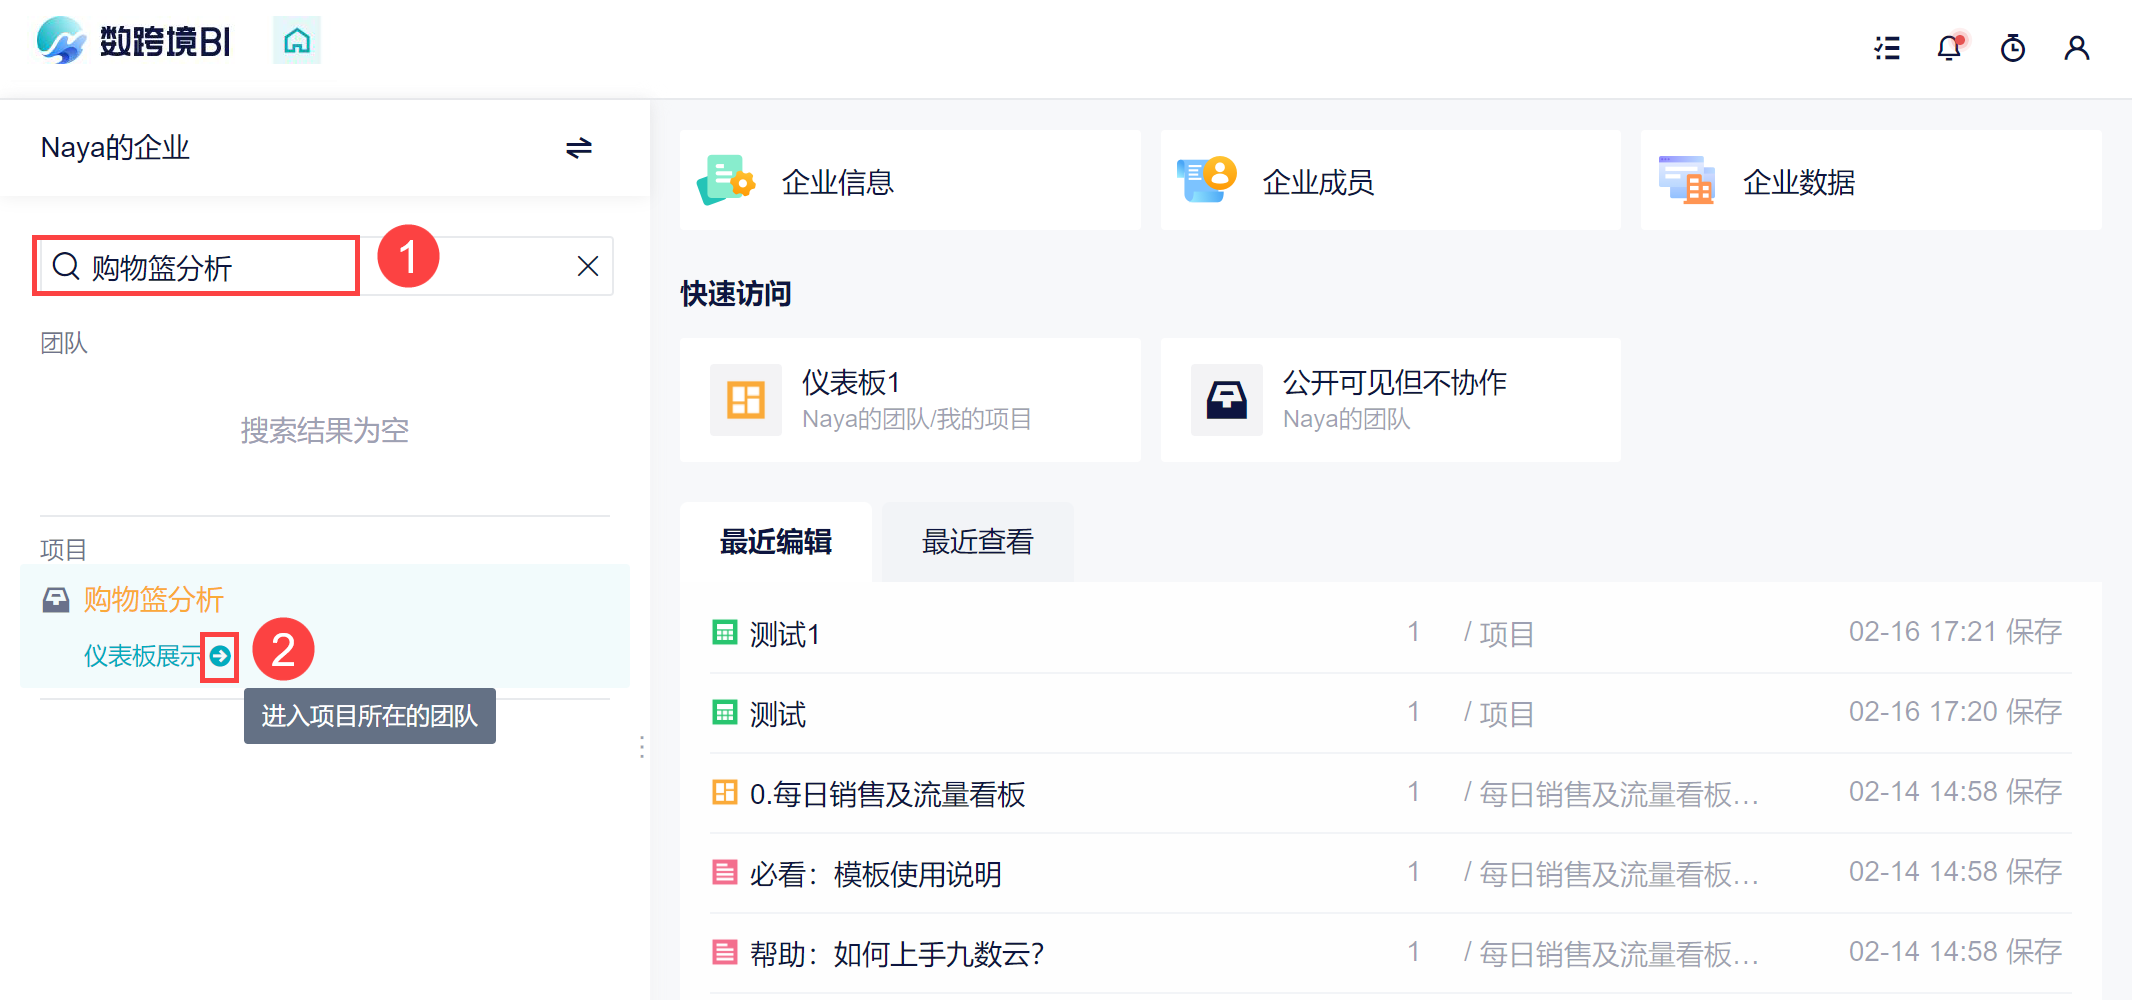Select the 购物篮分析 project result

pos(154,599)
